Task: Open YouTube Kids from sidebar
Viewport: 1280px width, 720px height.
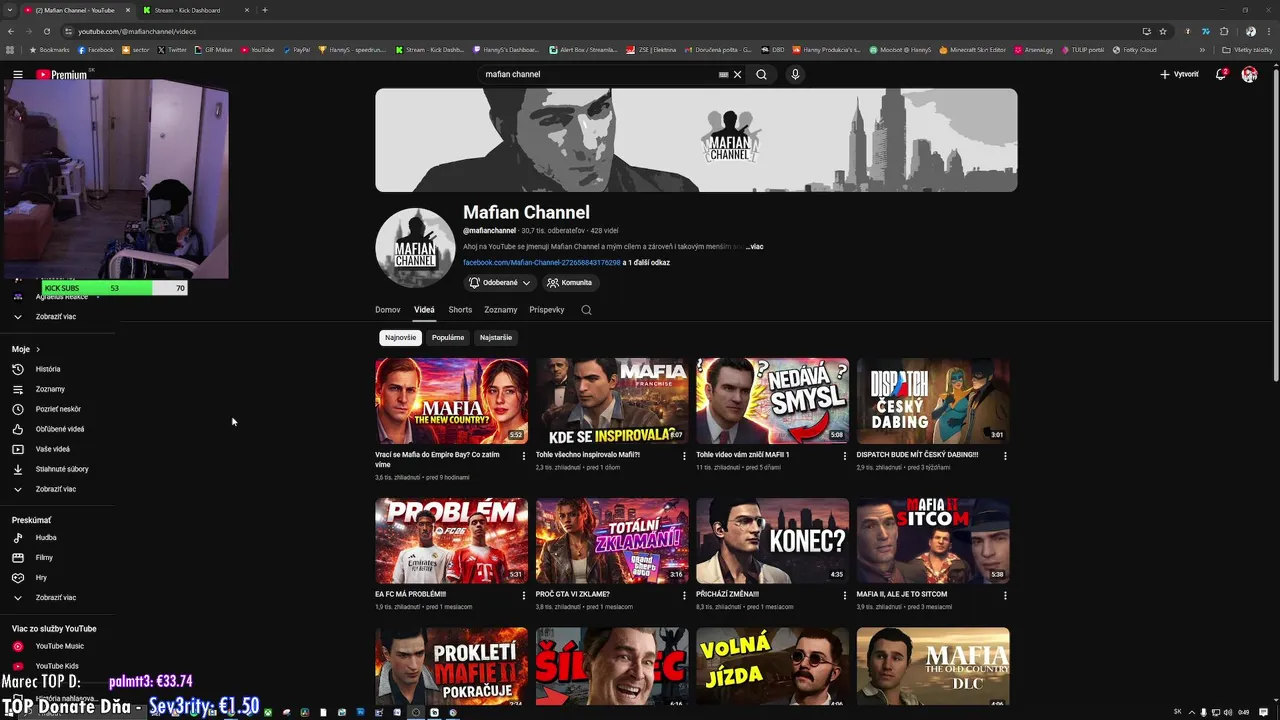Action: point(58,666)
